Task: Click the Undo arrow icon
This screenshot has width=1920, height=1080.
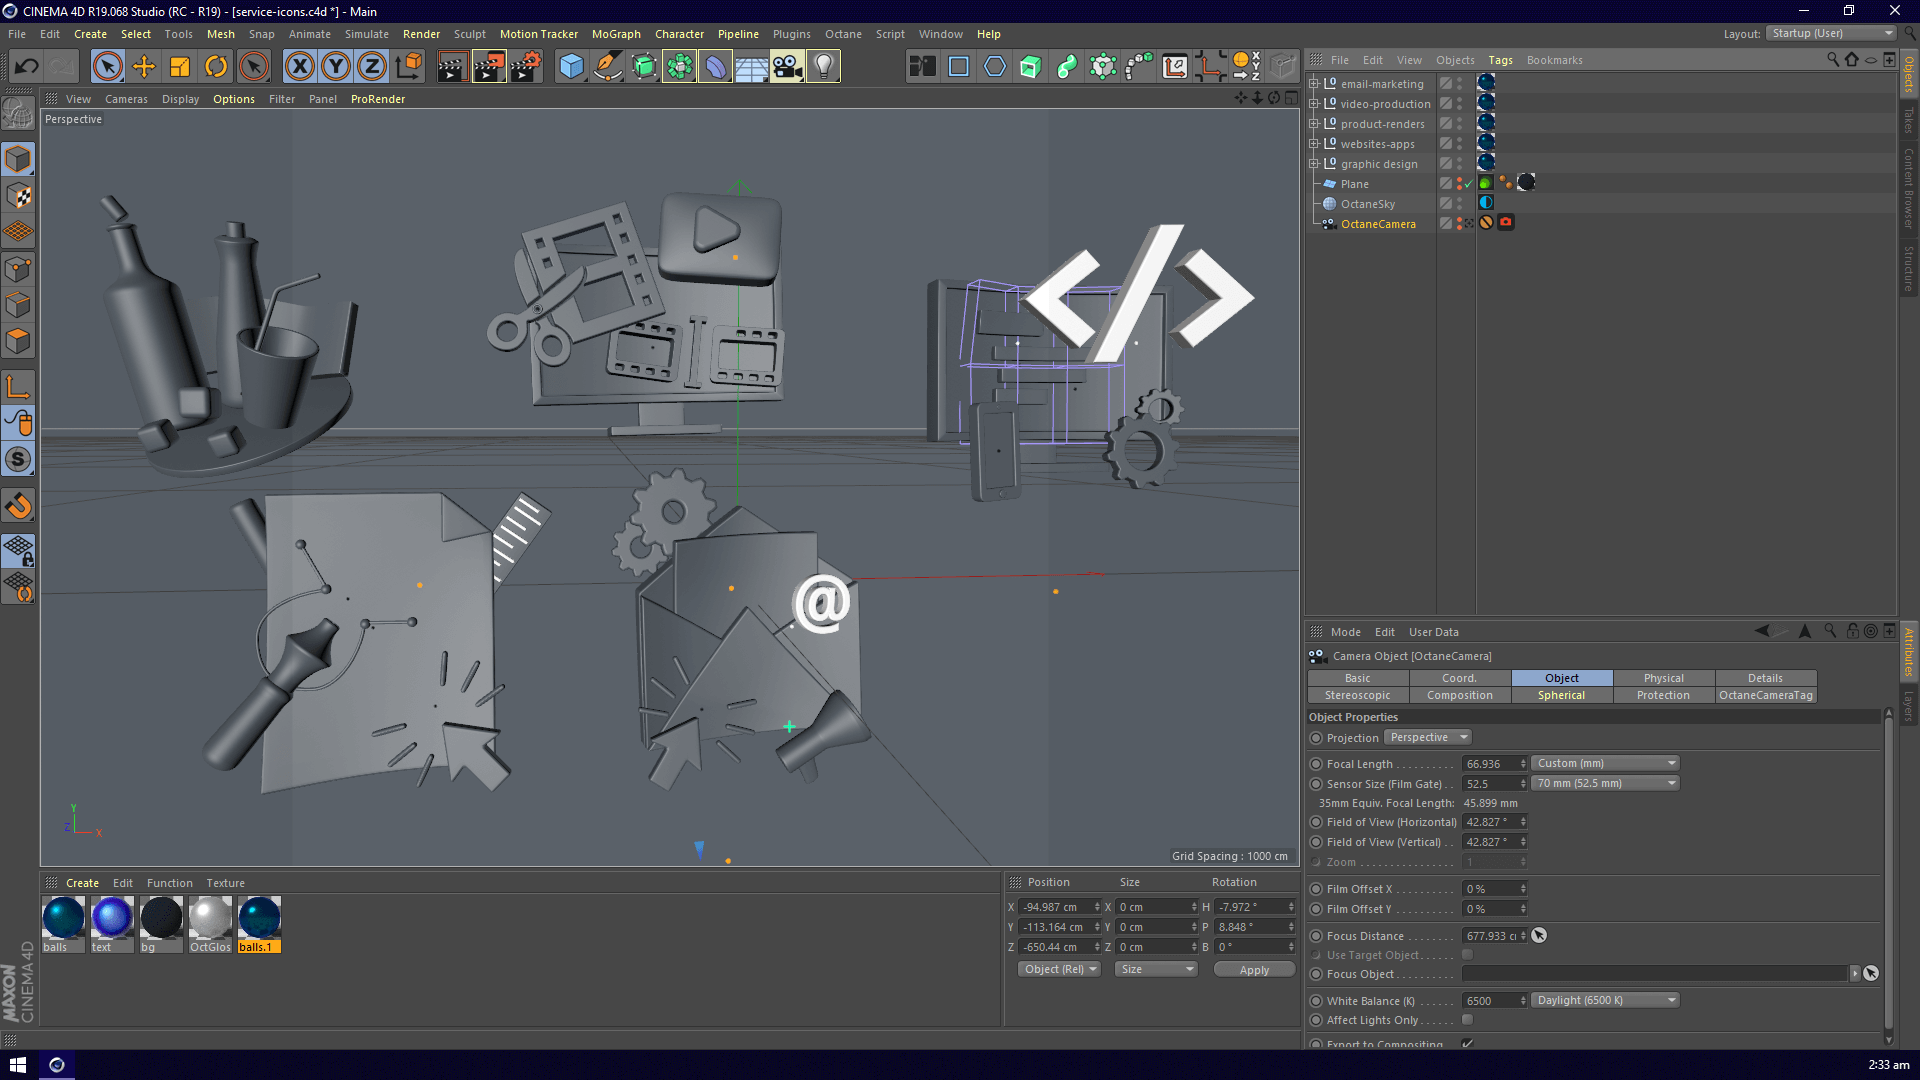Action: [x=27, y=67]
